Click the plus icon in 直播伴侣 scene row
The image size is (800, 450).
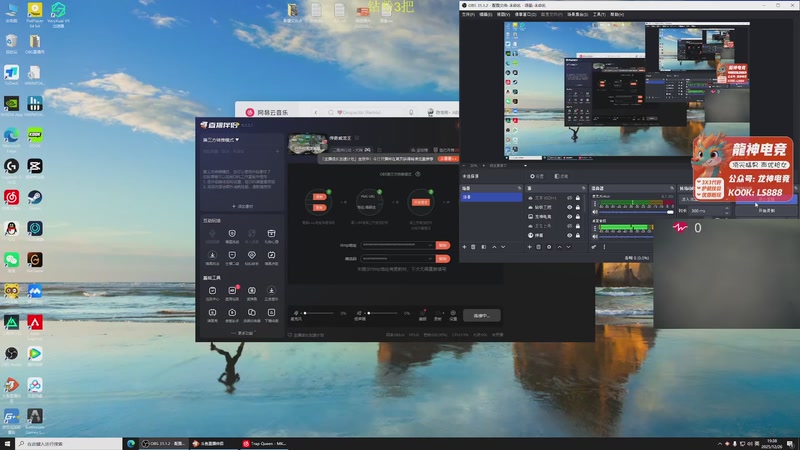coord(278,152)
